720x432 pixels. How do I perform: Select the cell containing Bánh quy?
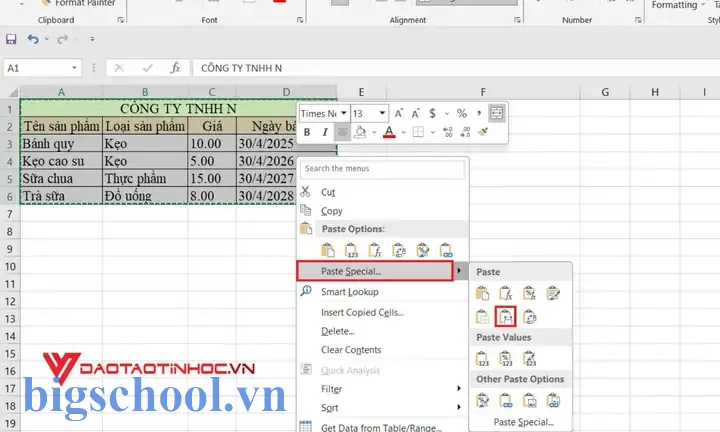[62, 144]
